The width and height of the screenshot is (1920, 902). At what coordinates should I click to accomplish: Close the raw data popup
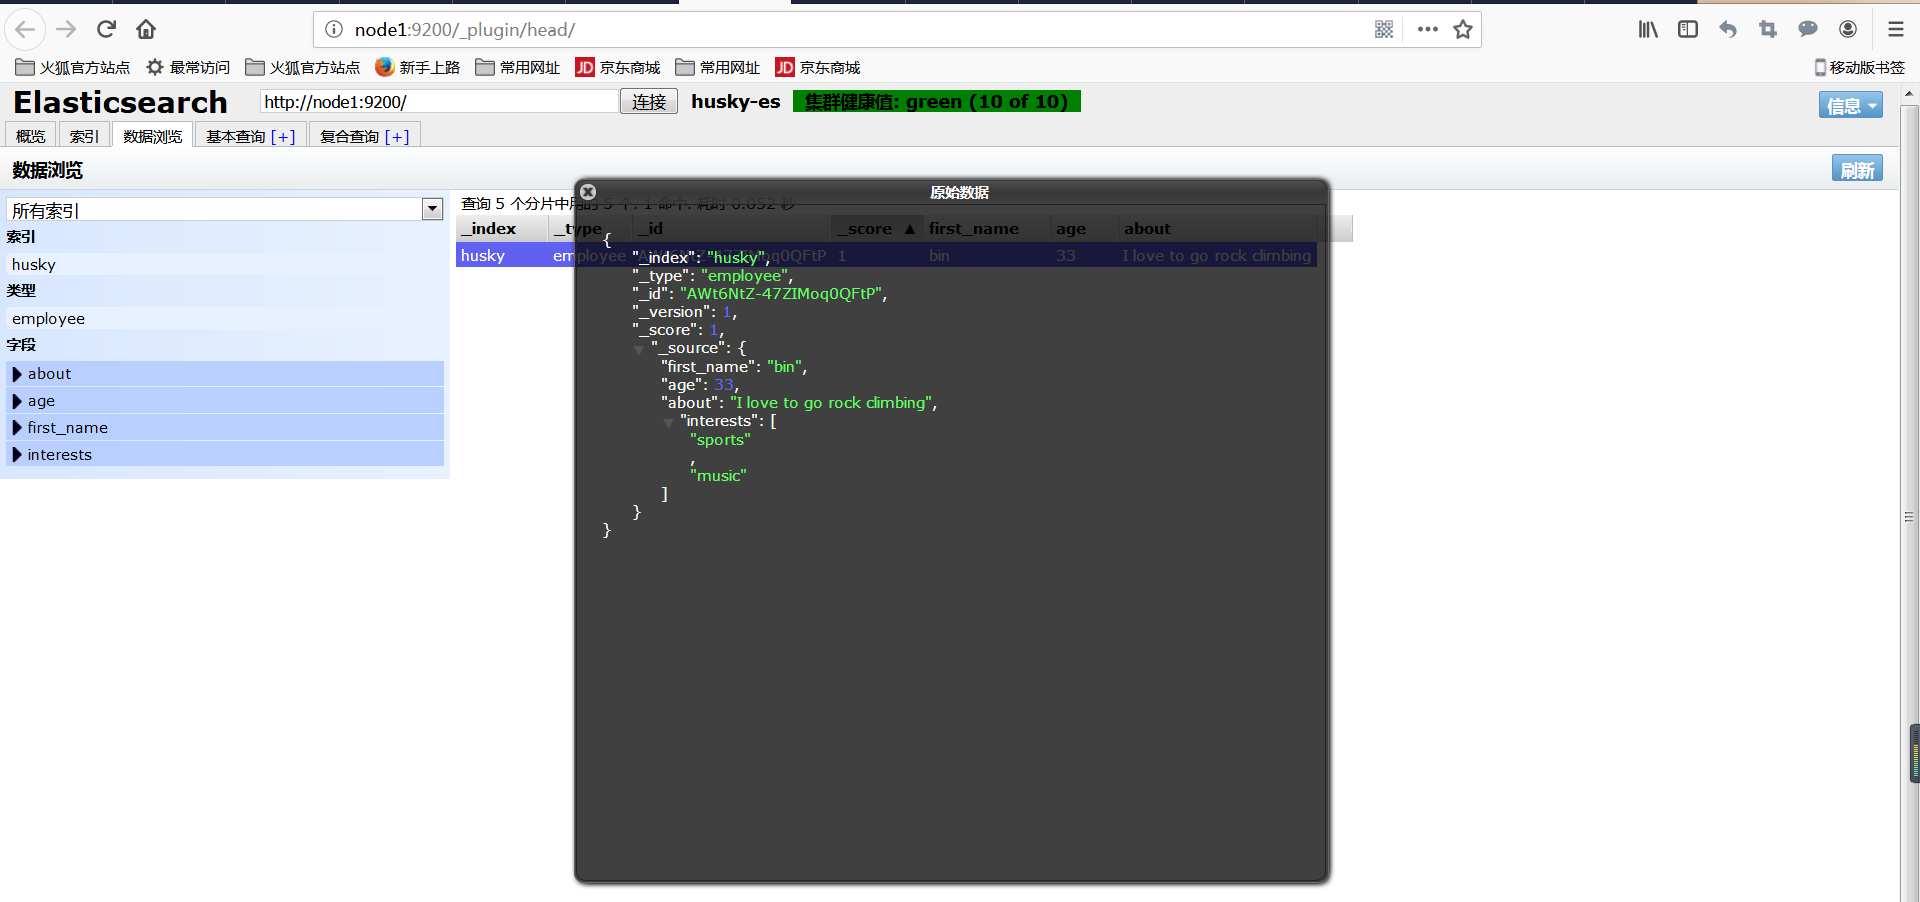pos(588,192)
